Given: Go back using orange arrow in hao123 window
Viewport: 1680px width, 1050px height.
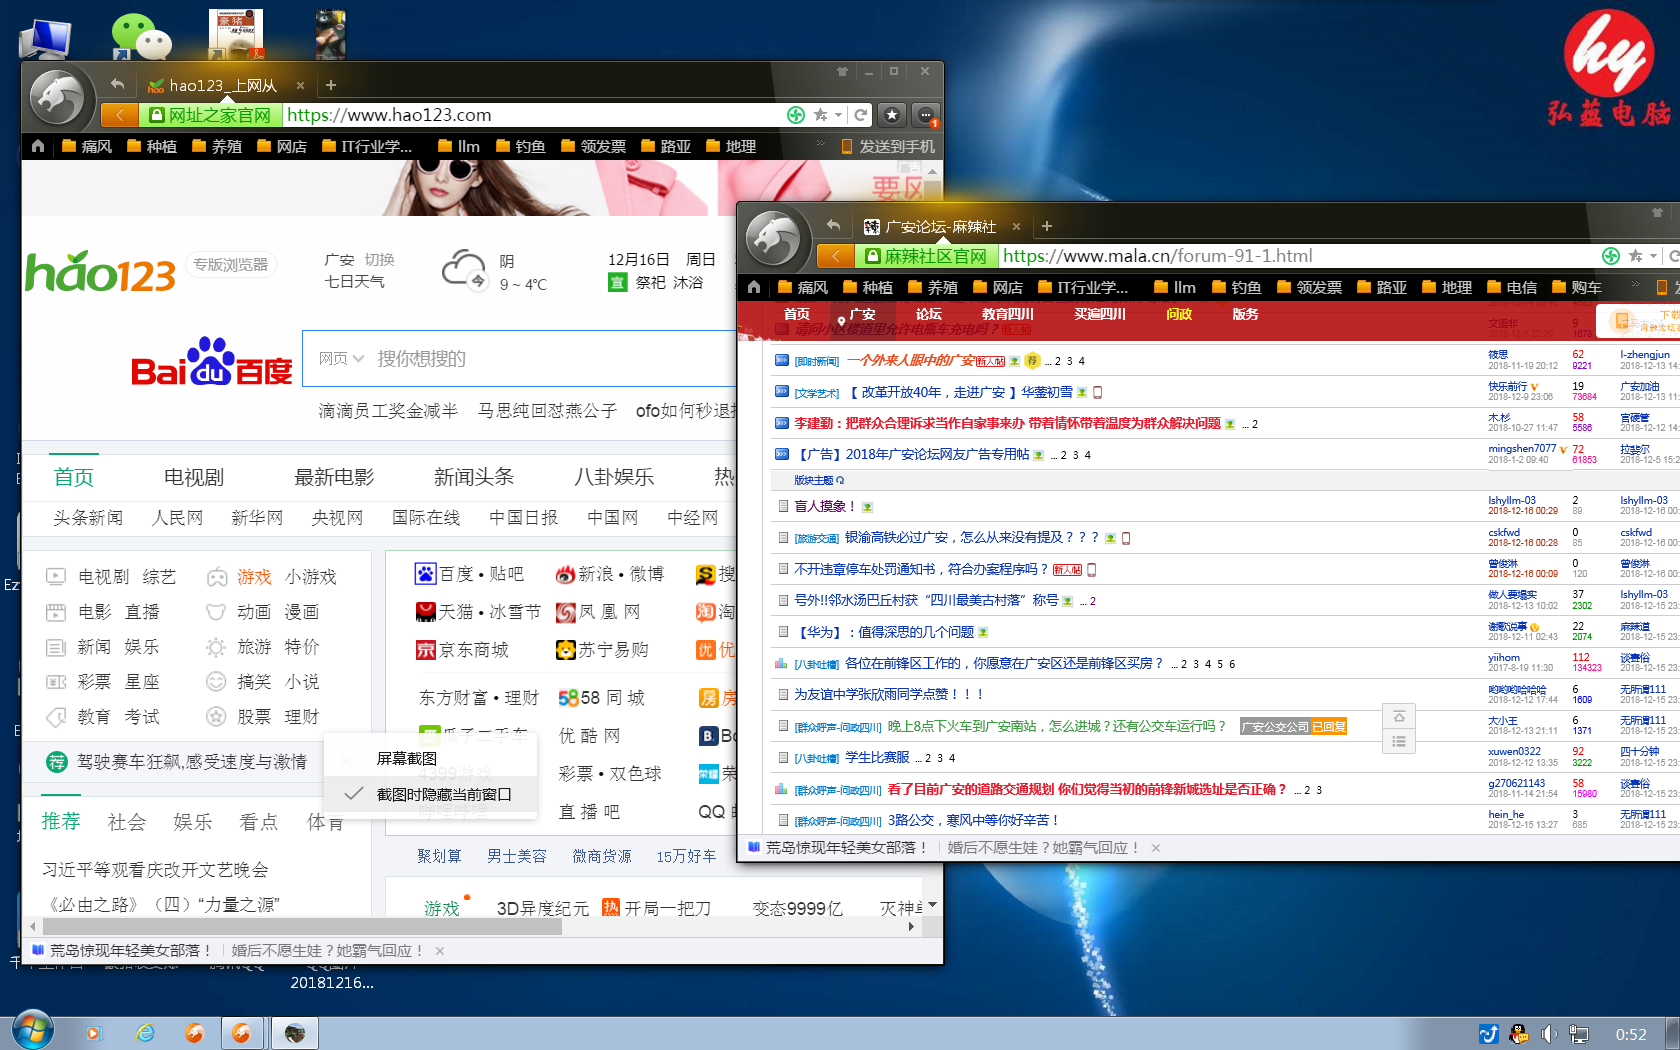Looking at the screenshot, I should pyautogui.click(x=119, y=115).
